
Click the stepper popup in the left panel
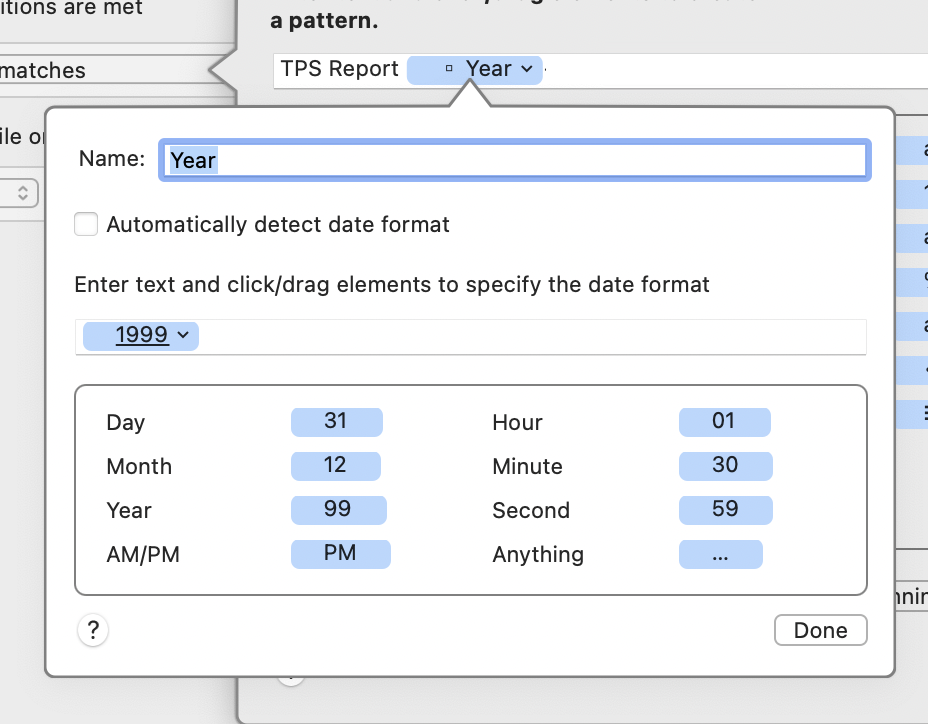click(x=19, y=193)
